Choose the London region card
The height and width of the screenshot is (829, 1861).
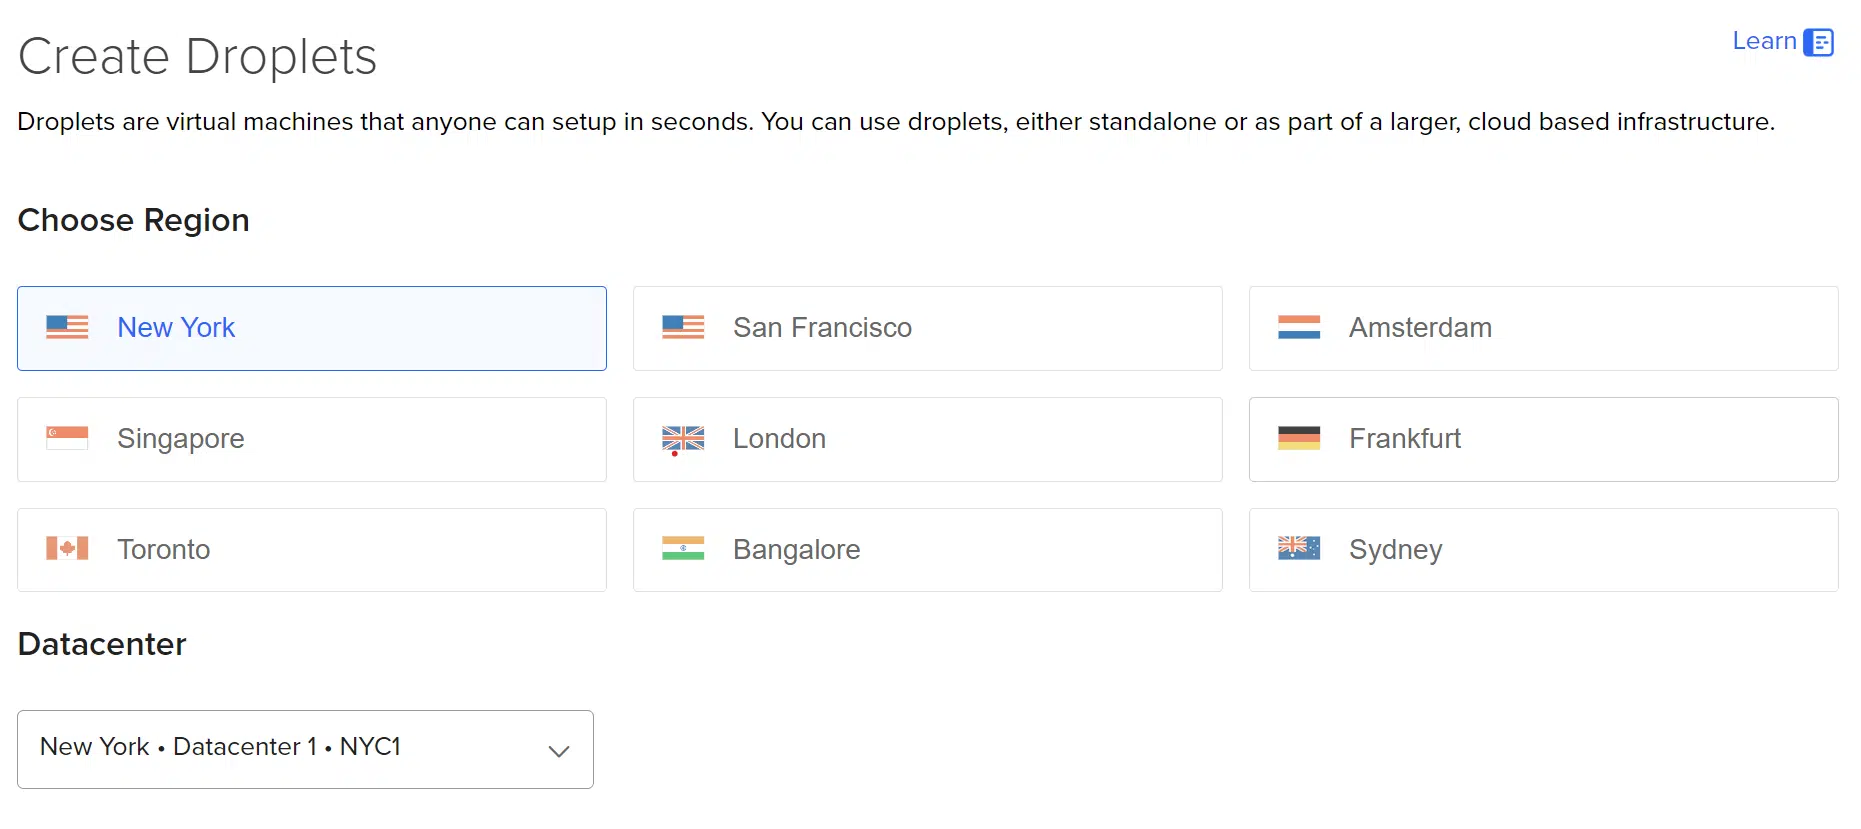click(x=928, y=439)
